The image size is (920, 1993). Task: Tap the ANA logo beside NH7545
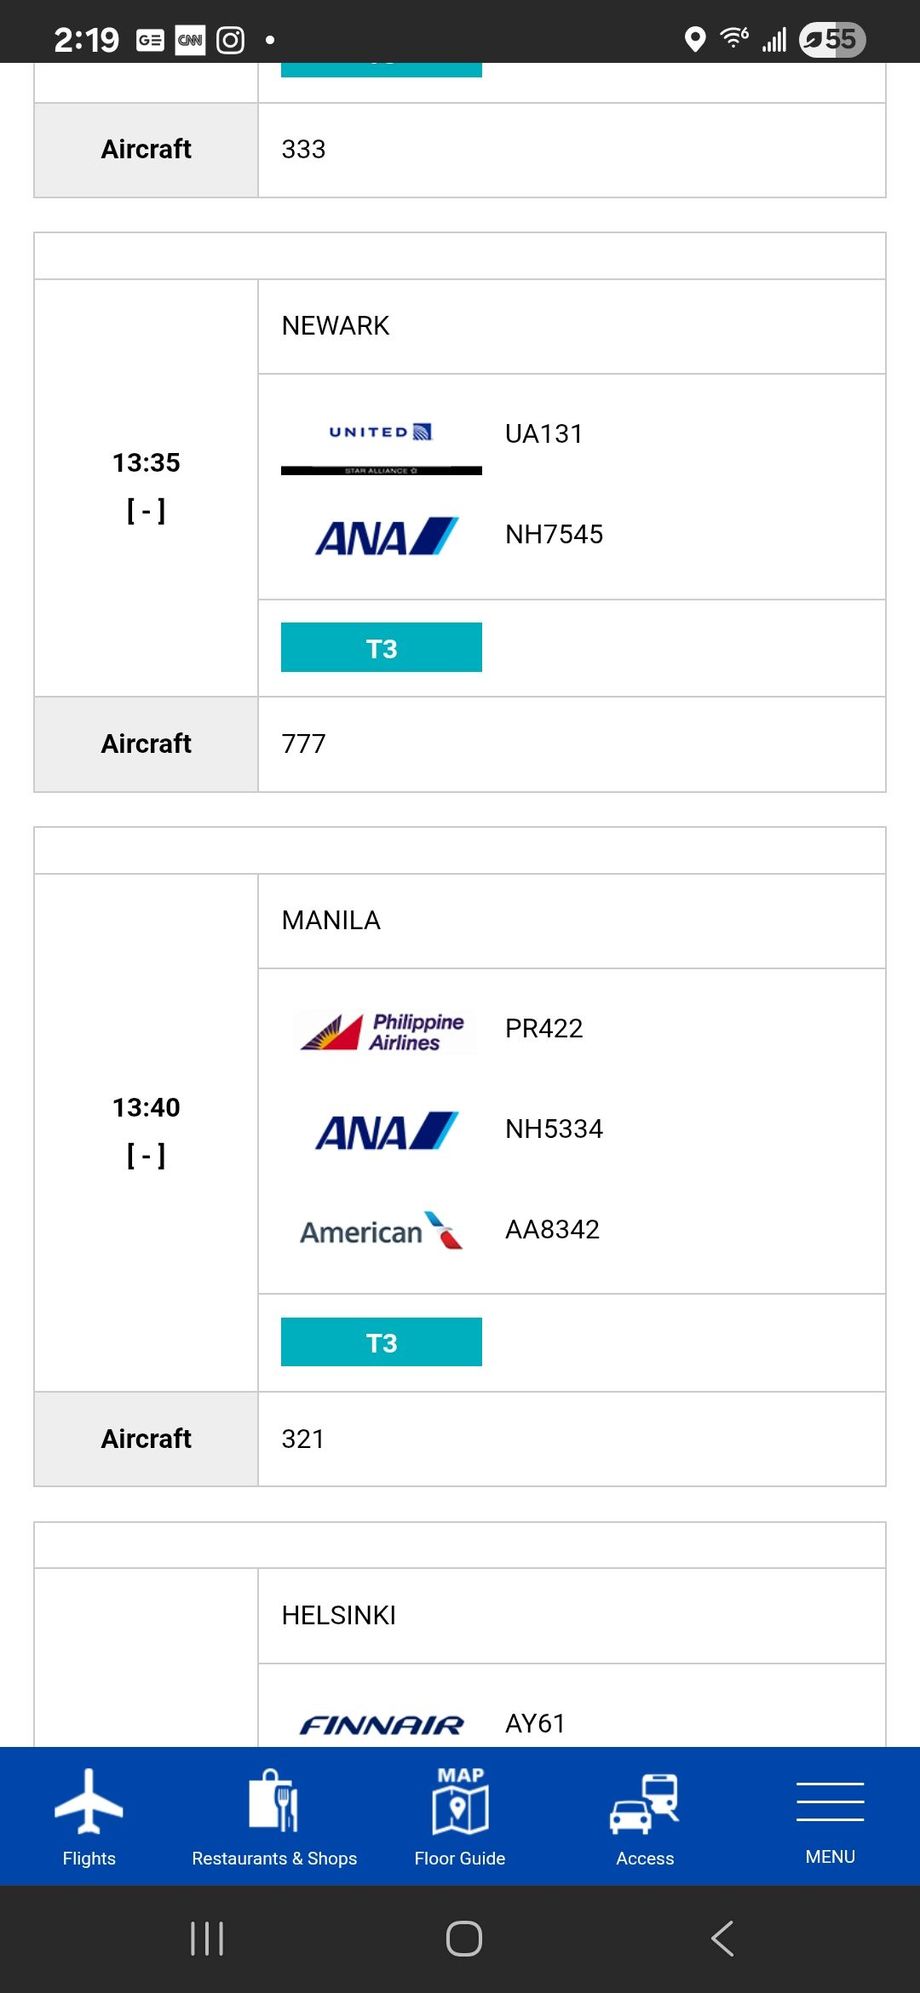(387, 536)
